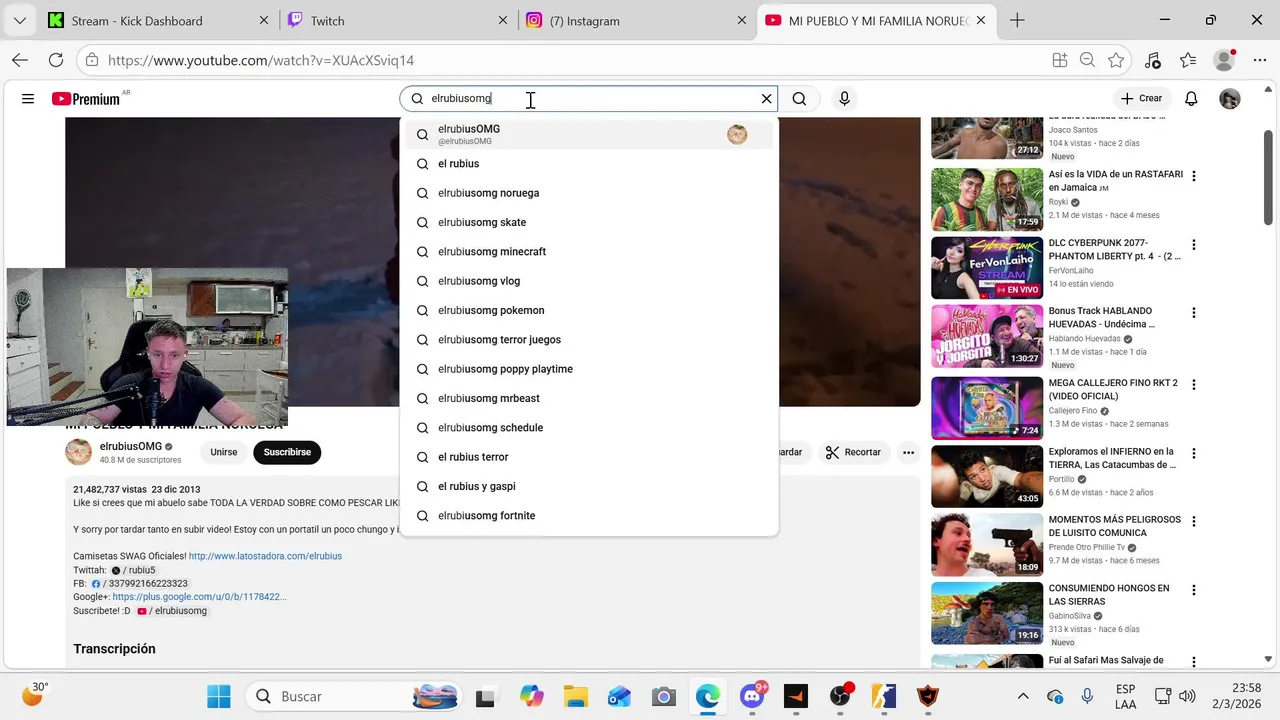Open more actions for Luisito Comunica video

pos(1193,521)
